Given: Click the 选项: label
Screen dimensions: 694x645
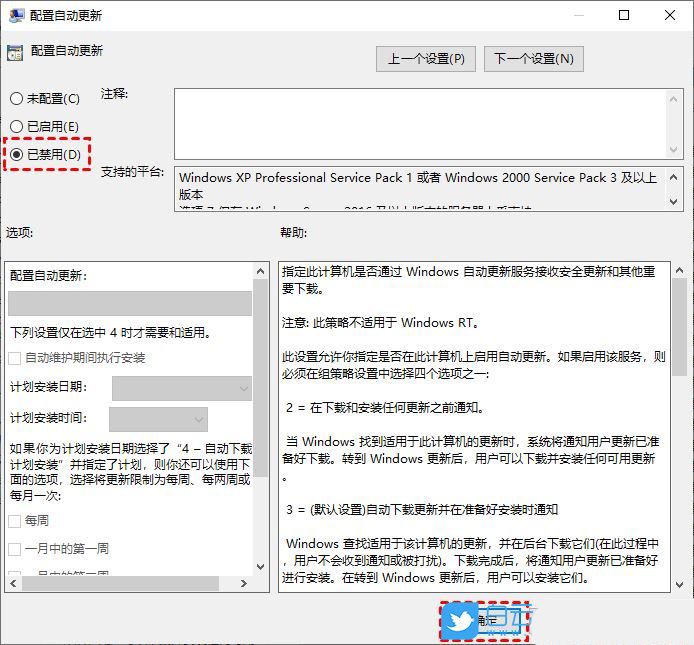Looking at the screenshot, I should coord(19,232).
